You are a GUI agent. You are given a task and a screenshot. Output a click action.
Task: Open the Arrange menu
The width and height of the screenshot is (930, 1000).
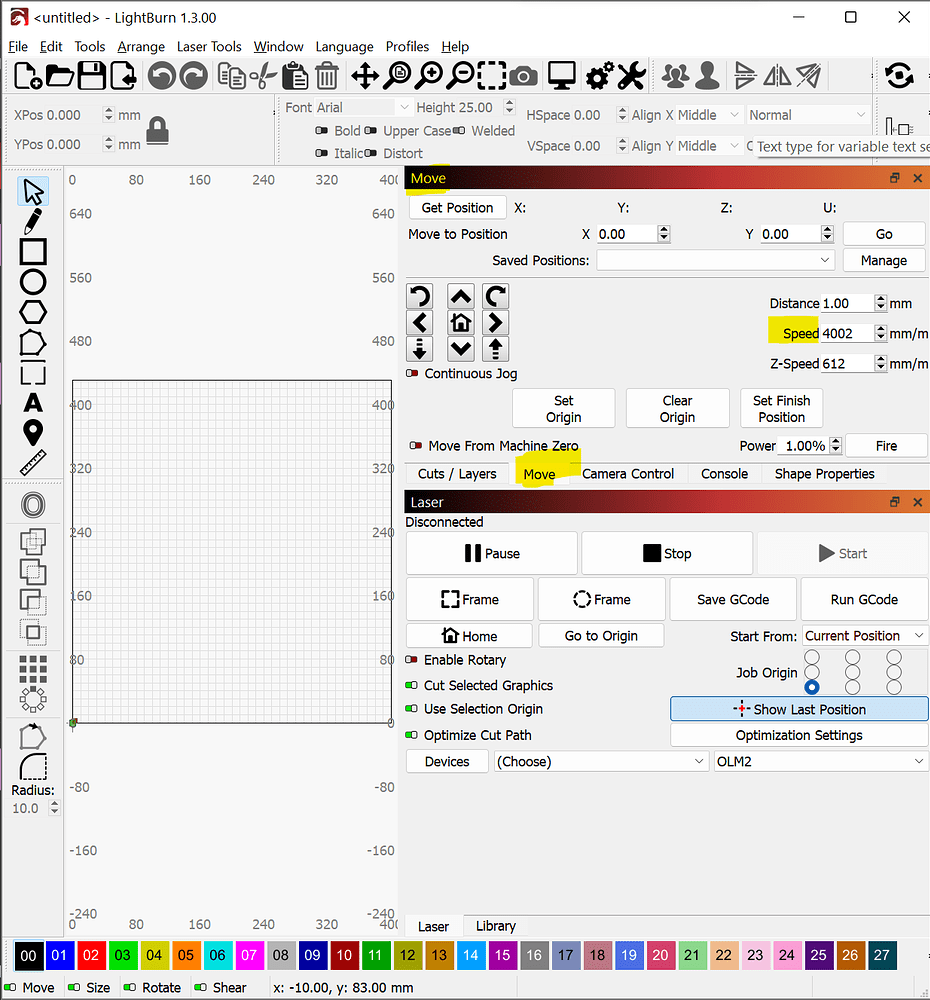click(x=141, y=46)
